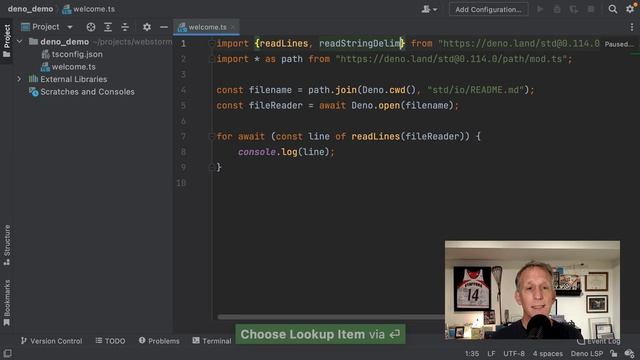Screen dimensions: 640x360
Task: Click welcome.ts breadcrumb in navigation bar
Action: (x=89, y=9)
